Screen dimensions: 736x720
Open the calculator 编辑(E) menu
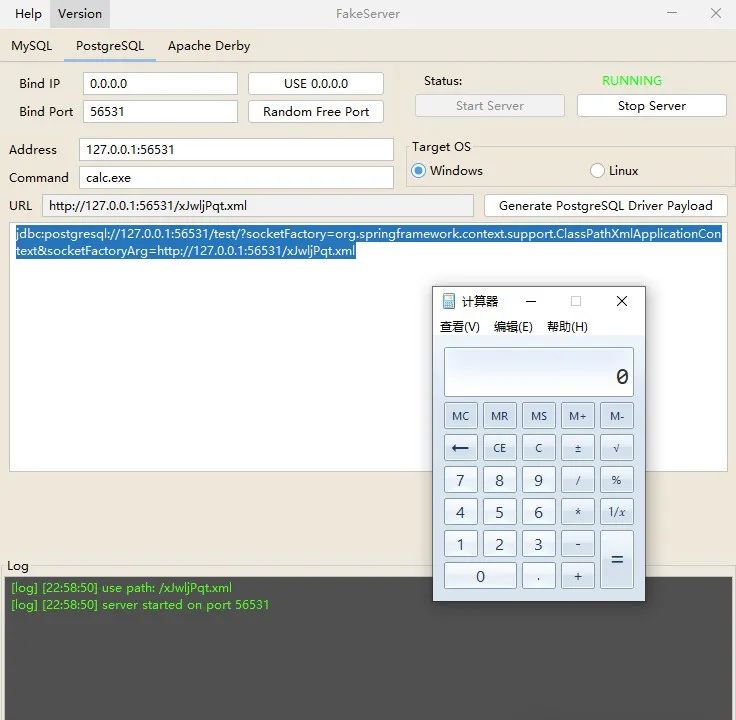coord(513,327)
